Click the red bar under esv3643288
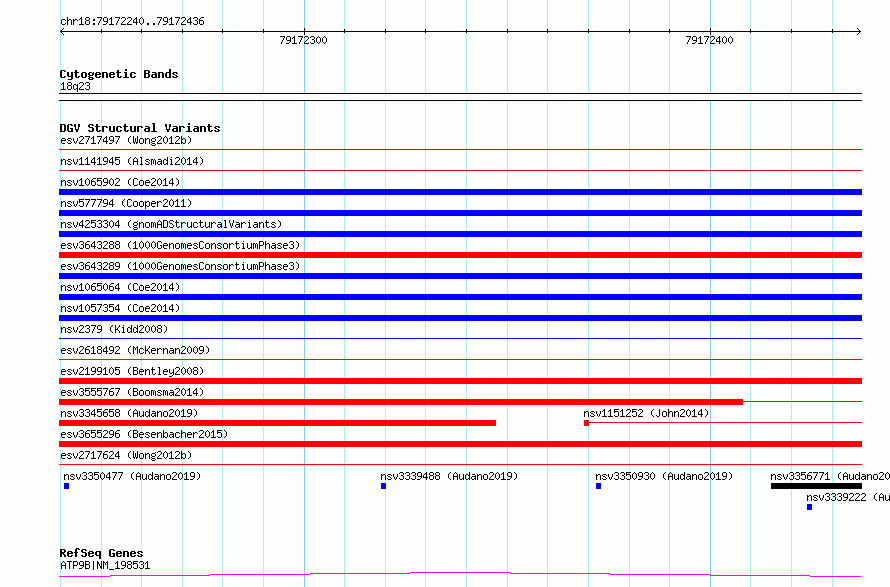Viewport: 890px width, 587px height. [460, 255]
